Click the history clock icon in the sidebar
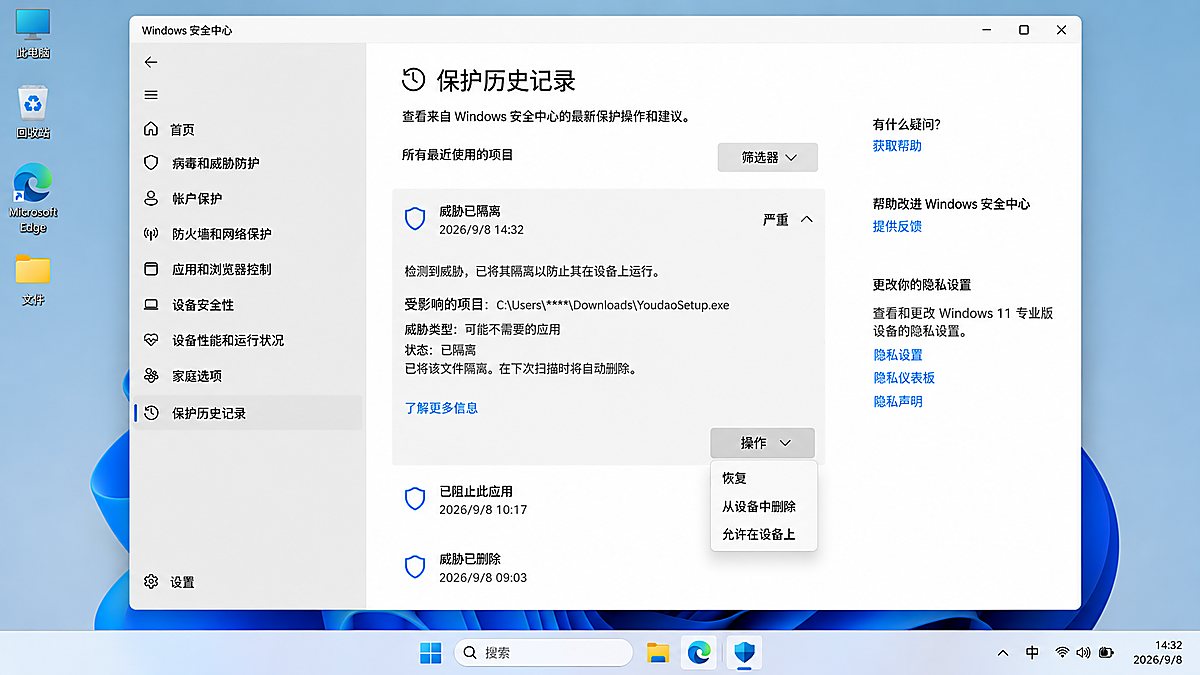Image resolution: width=1200 pixels, height=675 pixels. pyautogui.click(x=151, y=413)
